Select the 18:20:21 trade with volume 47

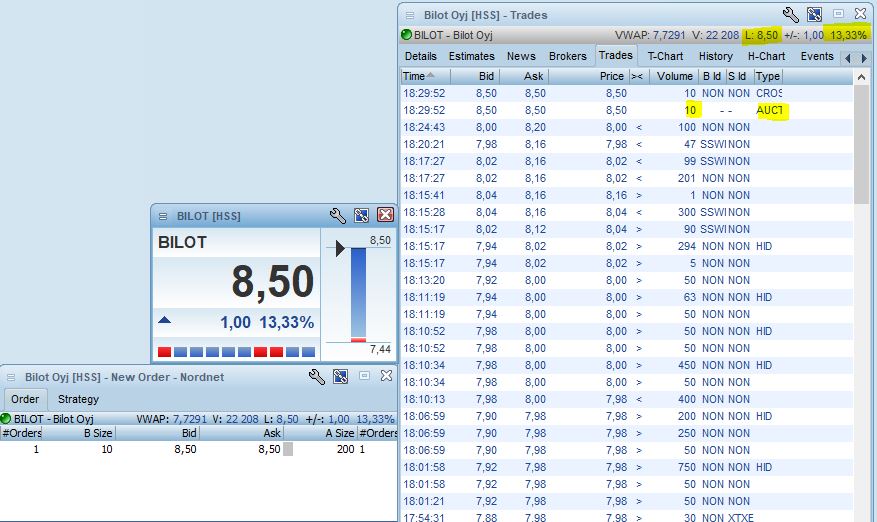pyautogui.click(x=626, y=144)
